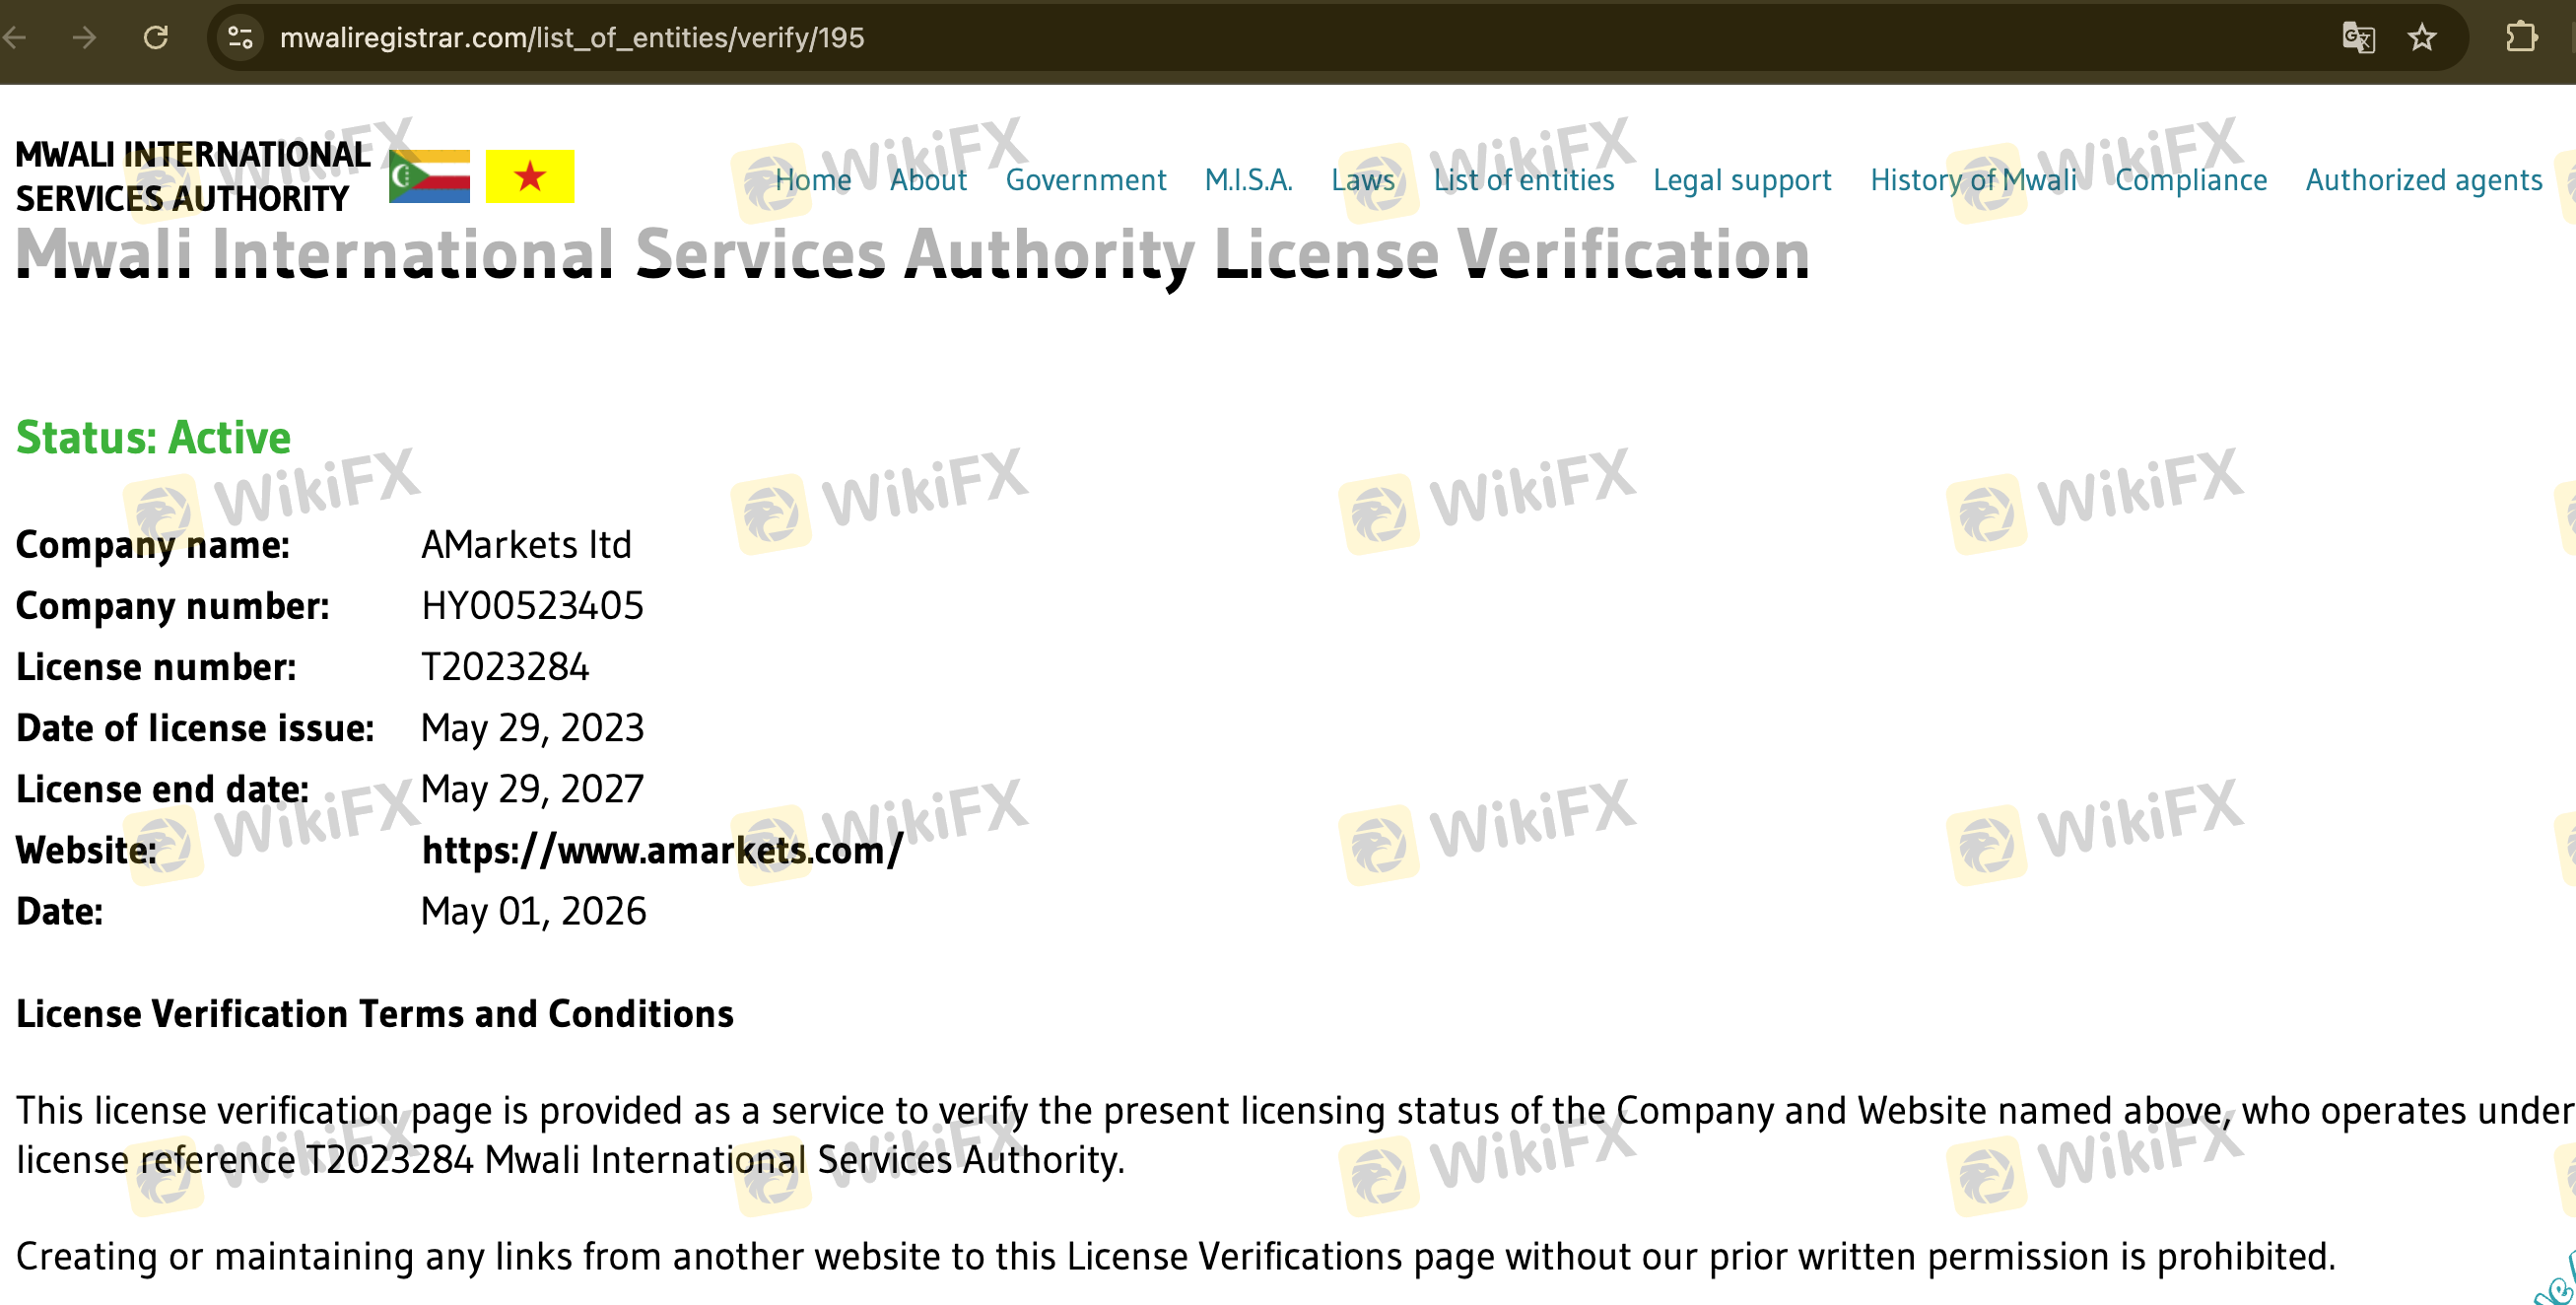
Task: View History of Mwali page
Action: [1973, 180]
